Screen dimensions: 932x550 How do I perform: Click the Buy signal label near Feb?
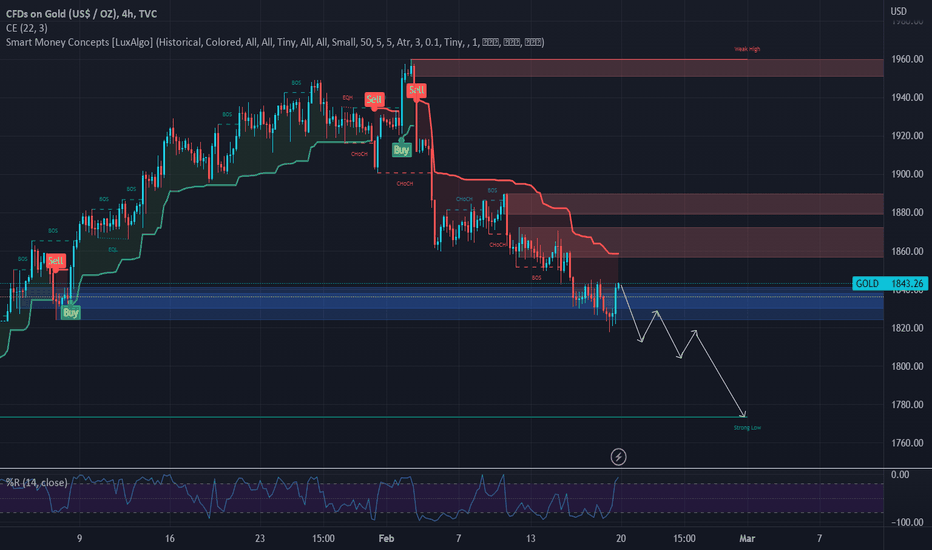pos(401,150)
